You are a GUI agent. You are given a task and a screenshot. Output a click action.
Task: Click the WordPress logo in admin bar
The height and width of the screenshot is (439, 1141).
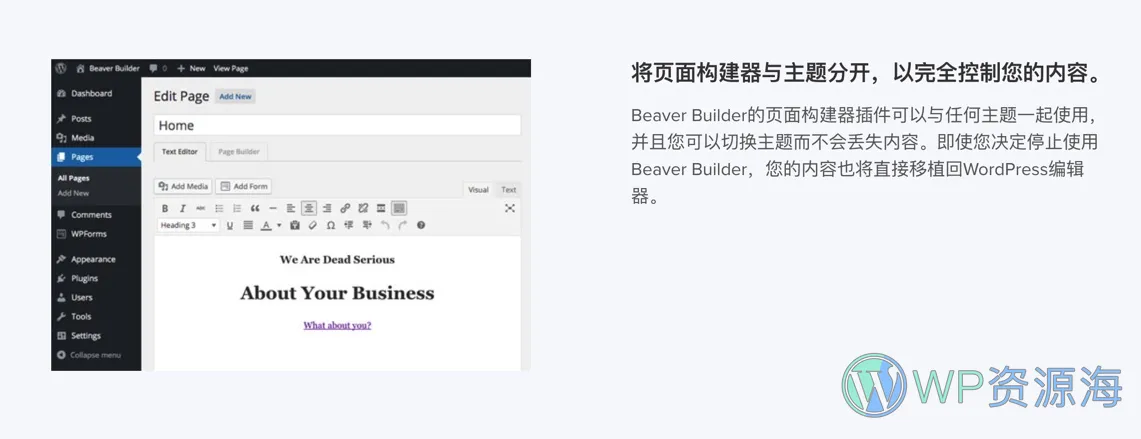pyautogui.click(x=61, y=68)
